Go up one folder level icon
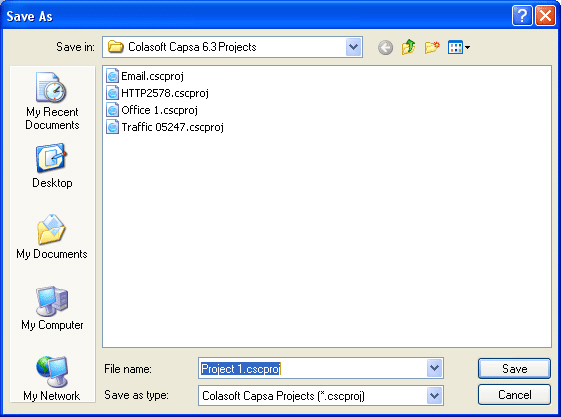The height and width of the screenshot is (417, 561). [408, 47]
